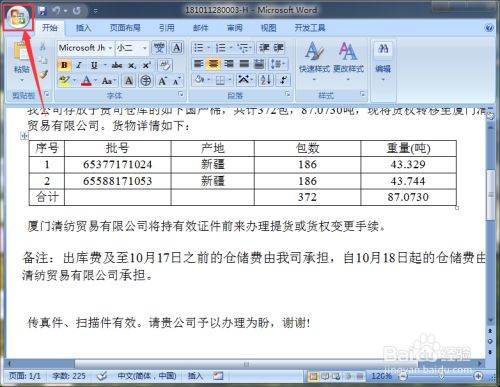Click the Sort A-Z icon

click(266, 80)
